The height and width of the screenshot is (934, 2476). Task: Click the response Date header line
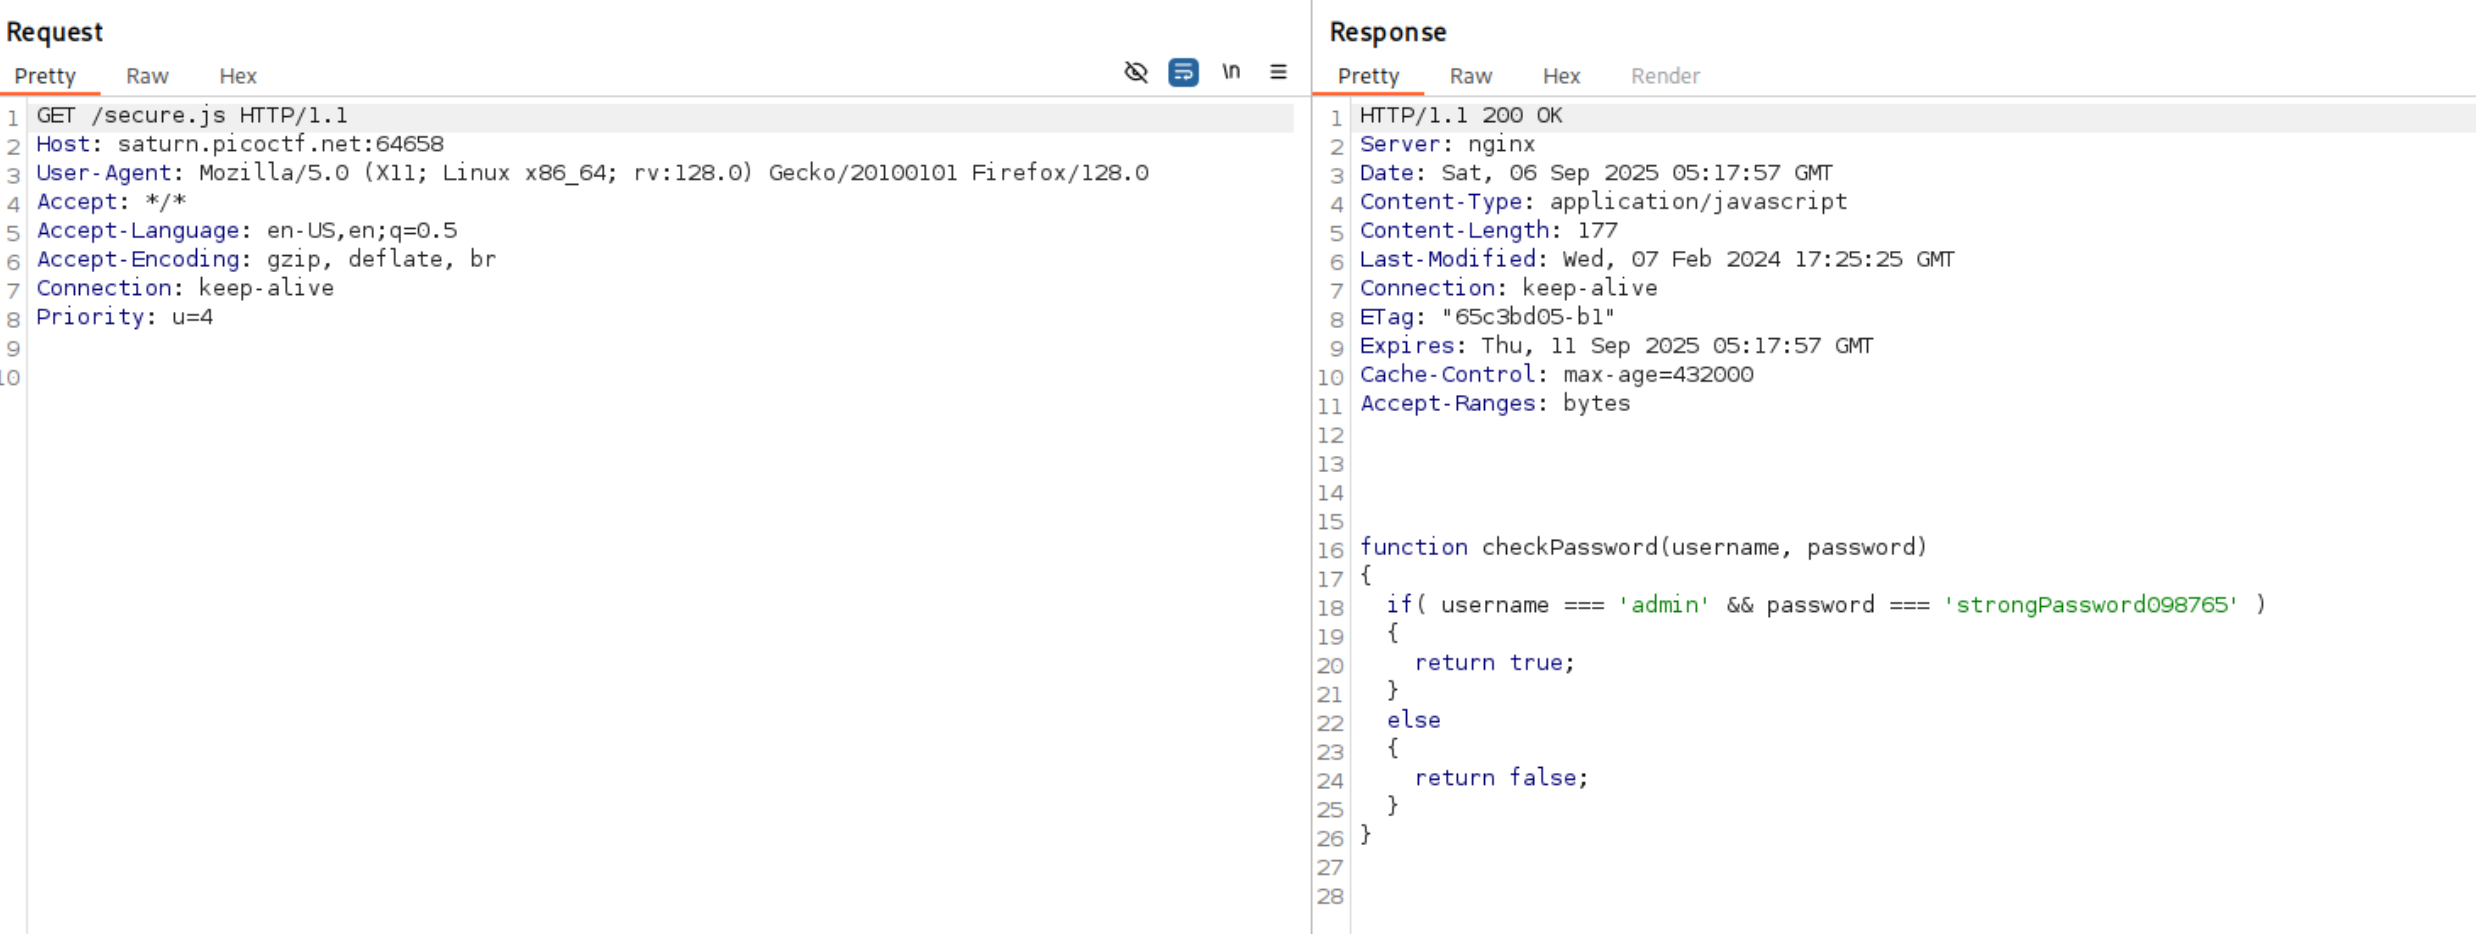[1596, 173]
